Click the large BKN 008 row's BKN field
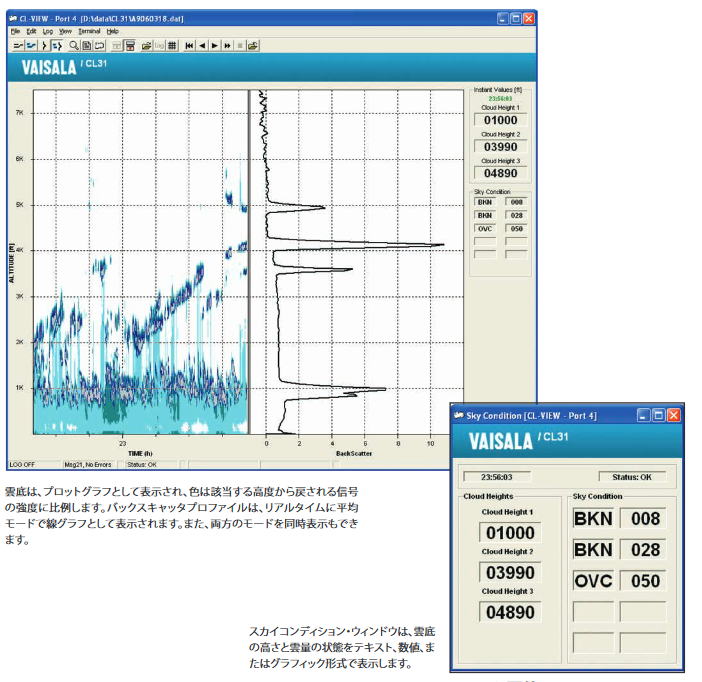This screenshot has height=682, width=702. click(593, 519)
